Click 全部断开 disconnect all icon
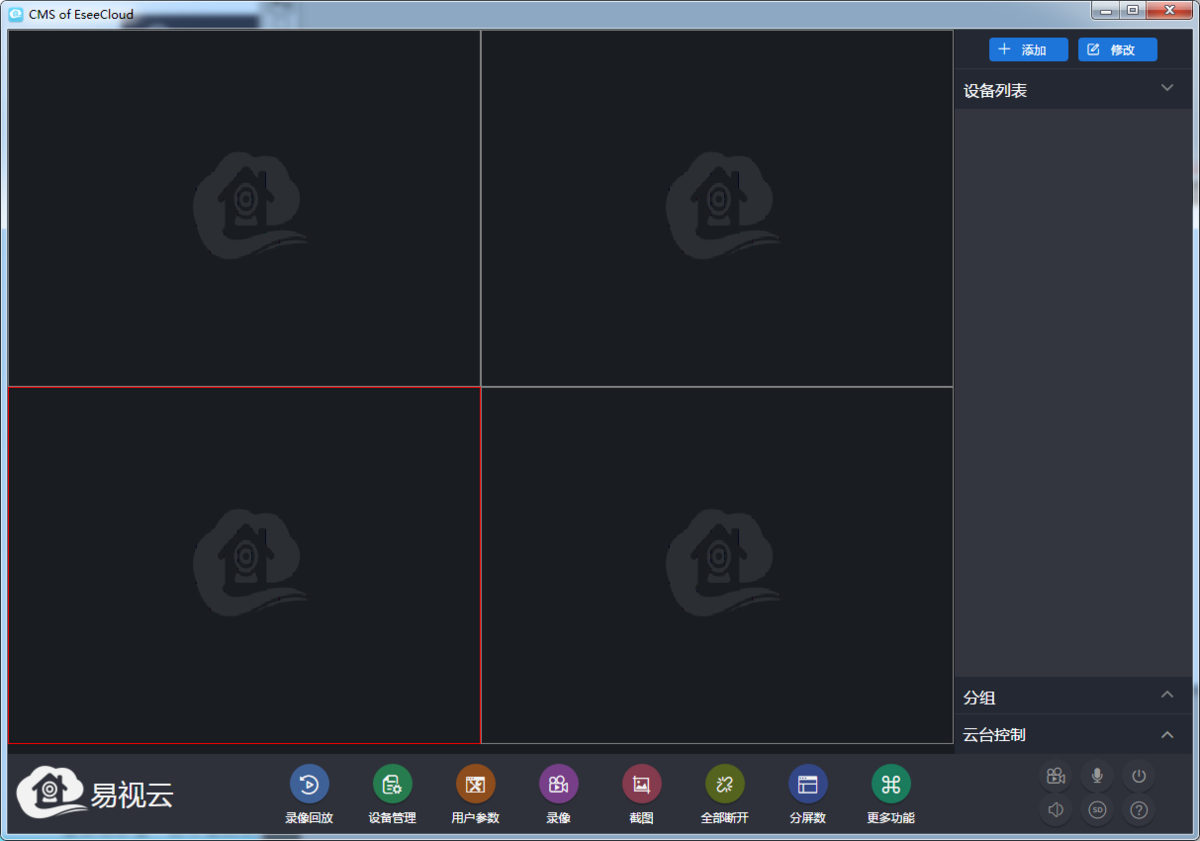Viewport: 1200px width, 841px height. (x=725, y=785)
